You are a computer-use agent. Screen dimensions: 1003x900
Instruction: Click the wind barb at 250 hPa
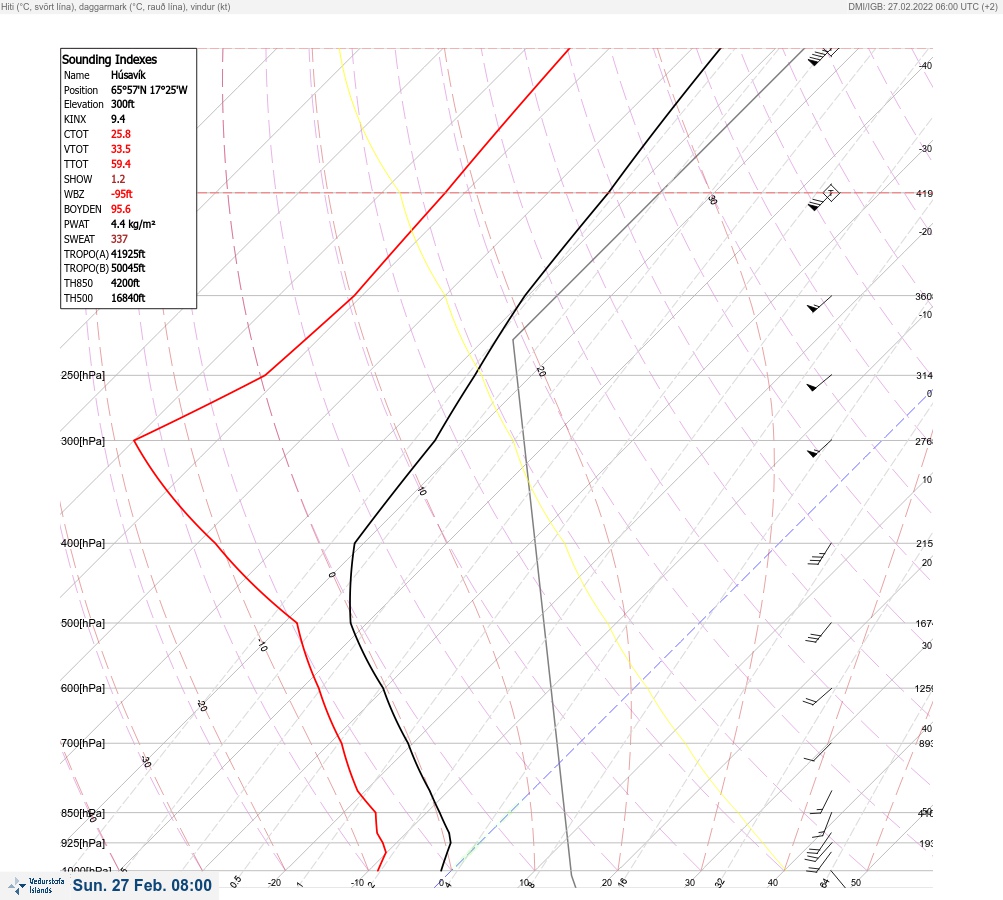[819, 383]
